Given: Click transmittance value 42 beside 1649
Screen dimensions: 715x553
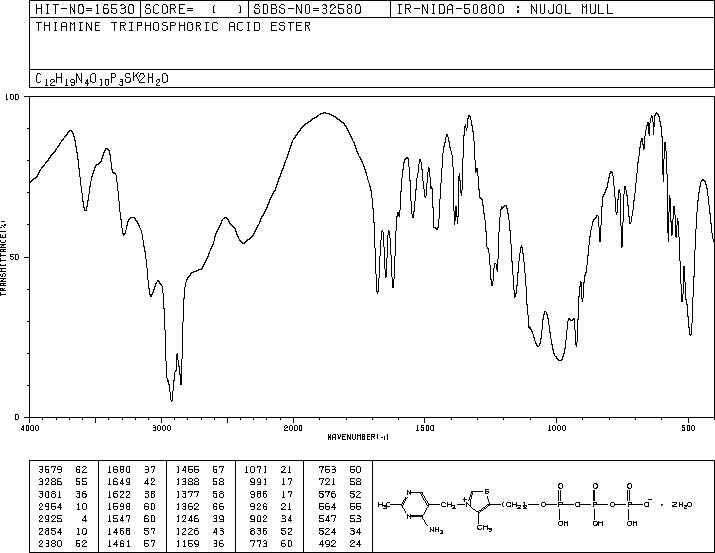Looking at the screenshot, I should tap(150, 482).
